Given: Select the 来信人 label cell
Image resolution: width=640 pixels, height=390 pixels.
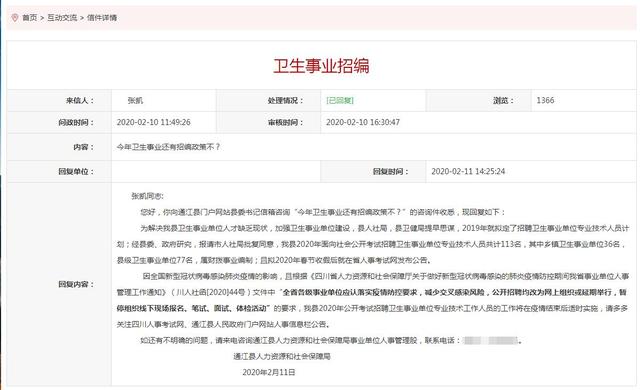Looking at the screenshot, I should (59, 100).
